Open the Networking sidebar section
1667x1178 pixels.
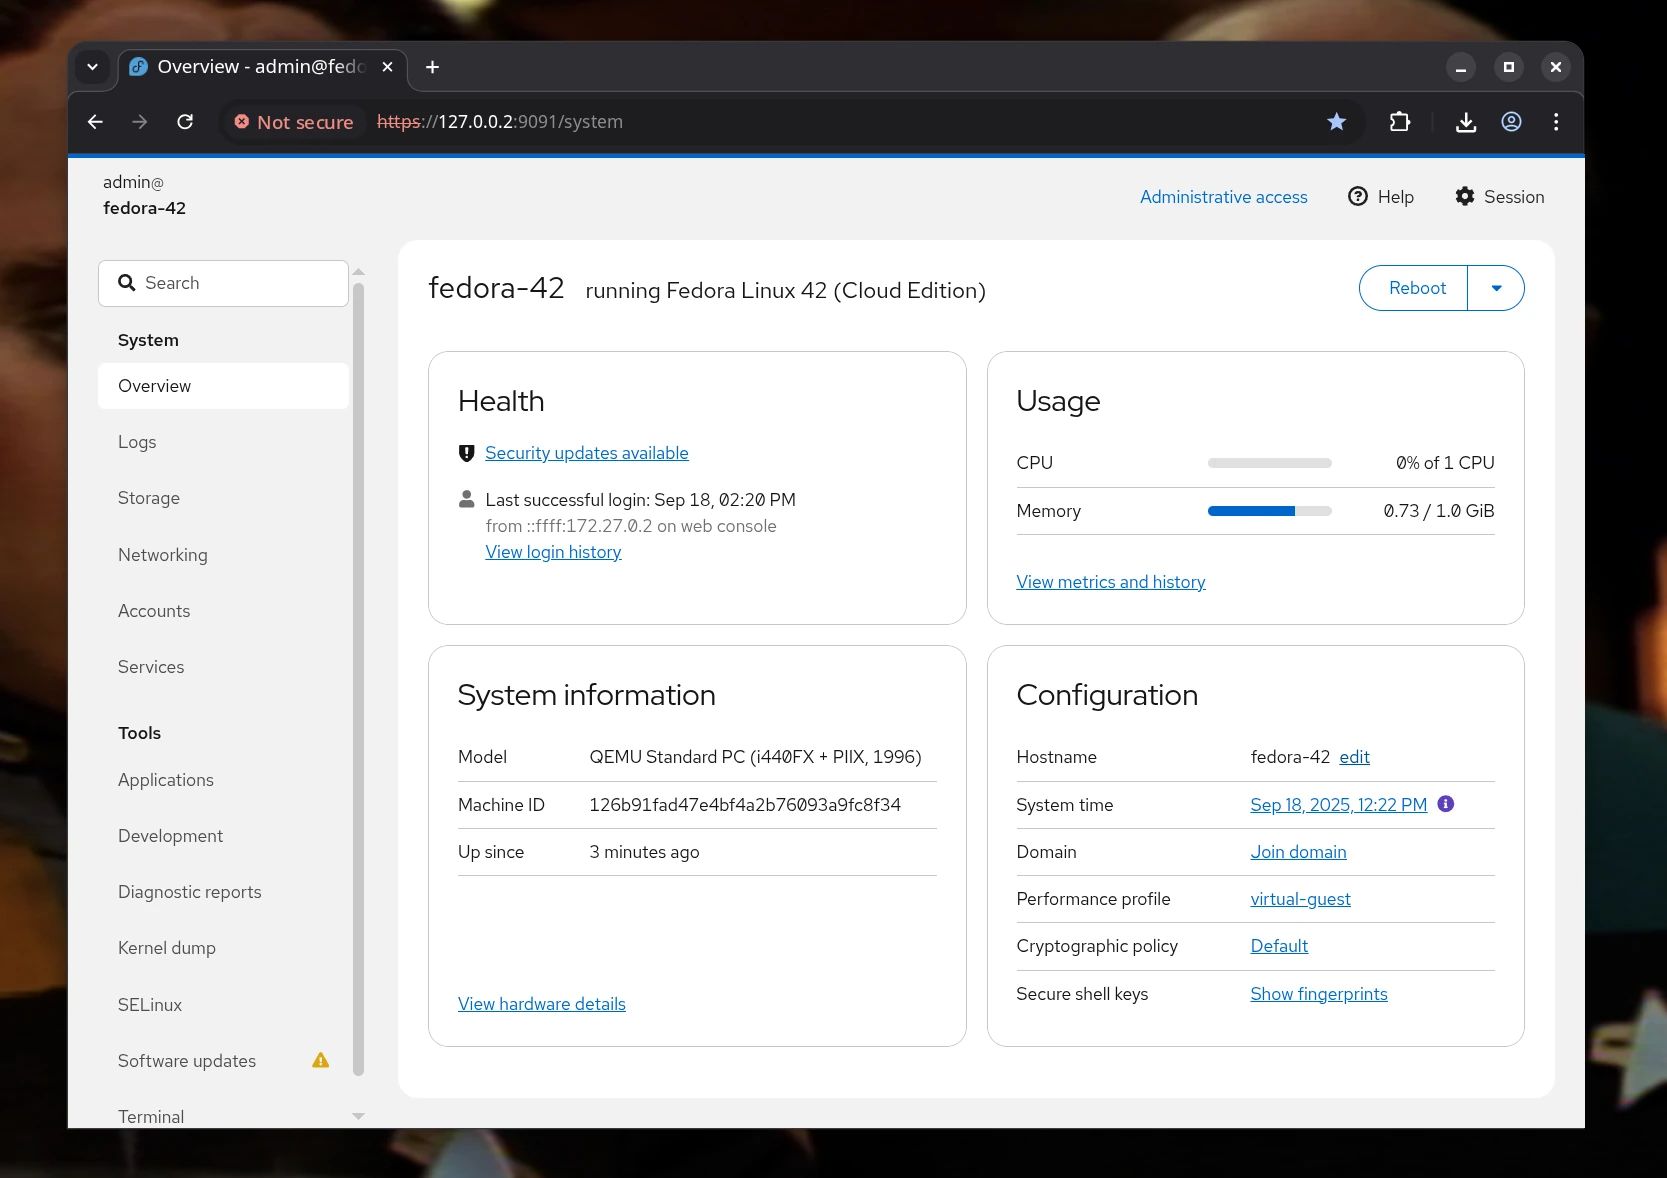[162, 555]
